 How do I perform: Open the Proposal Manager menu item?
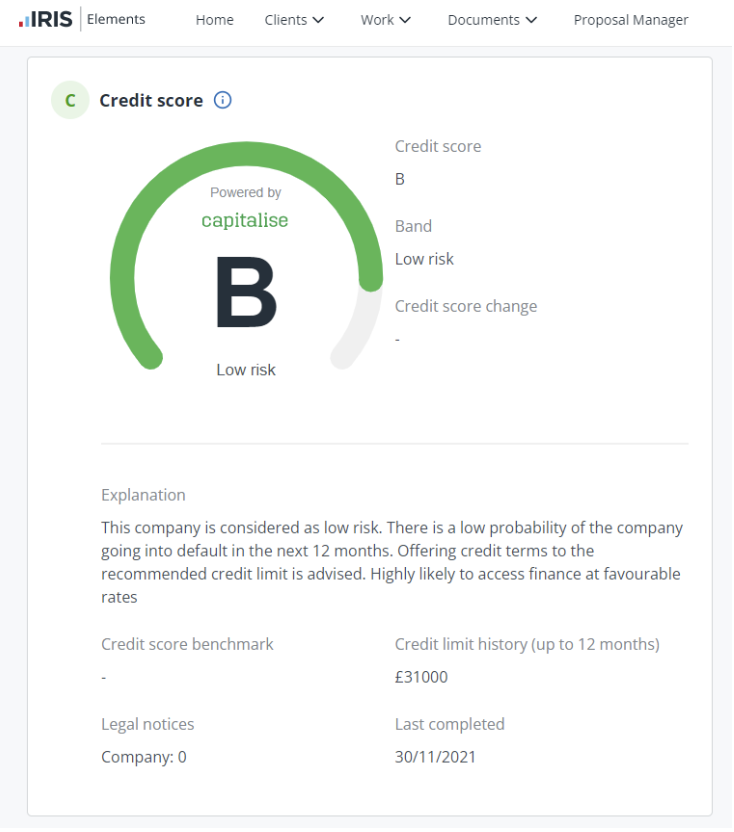pos(632,20)
